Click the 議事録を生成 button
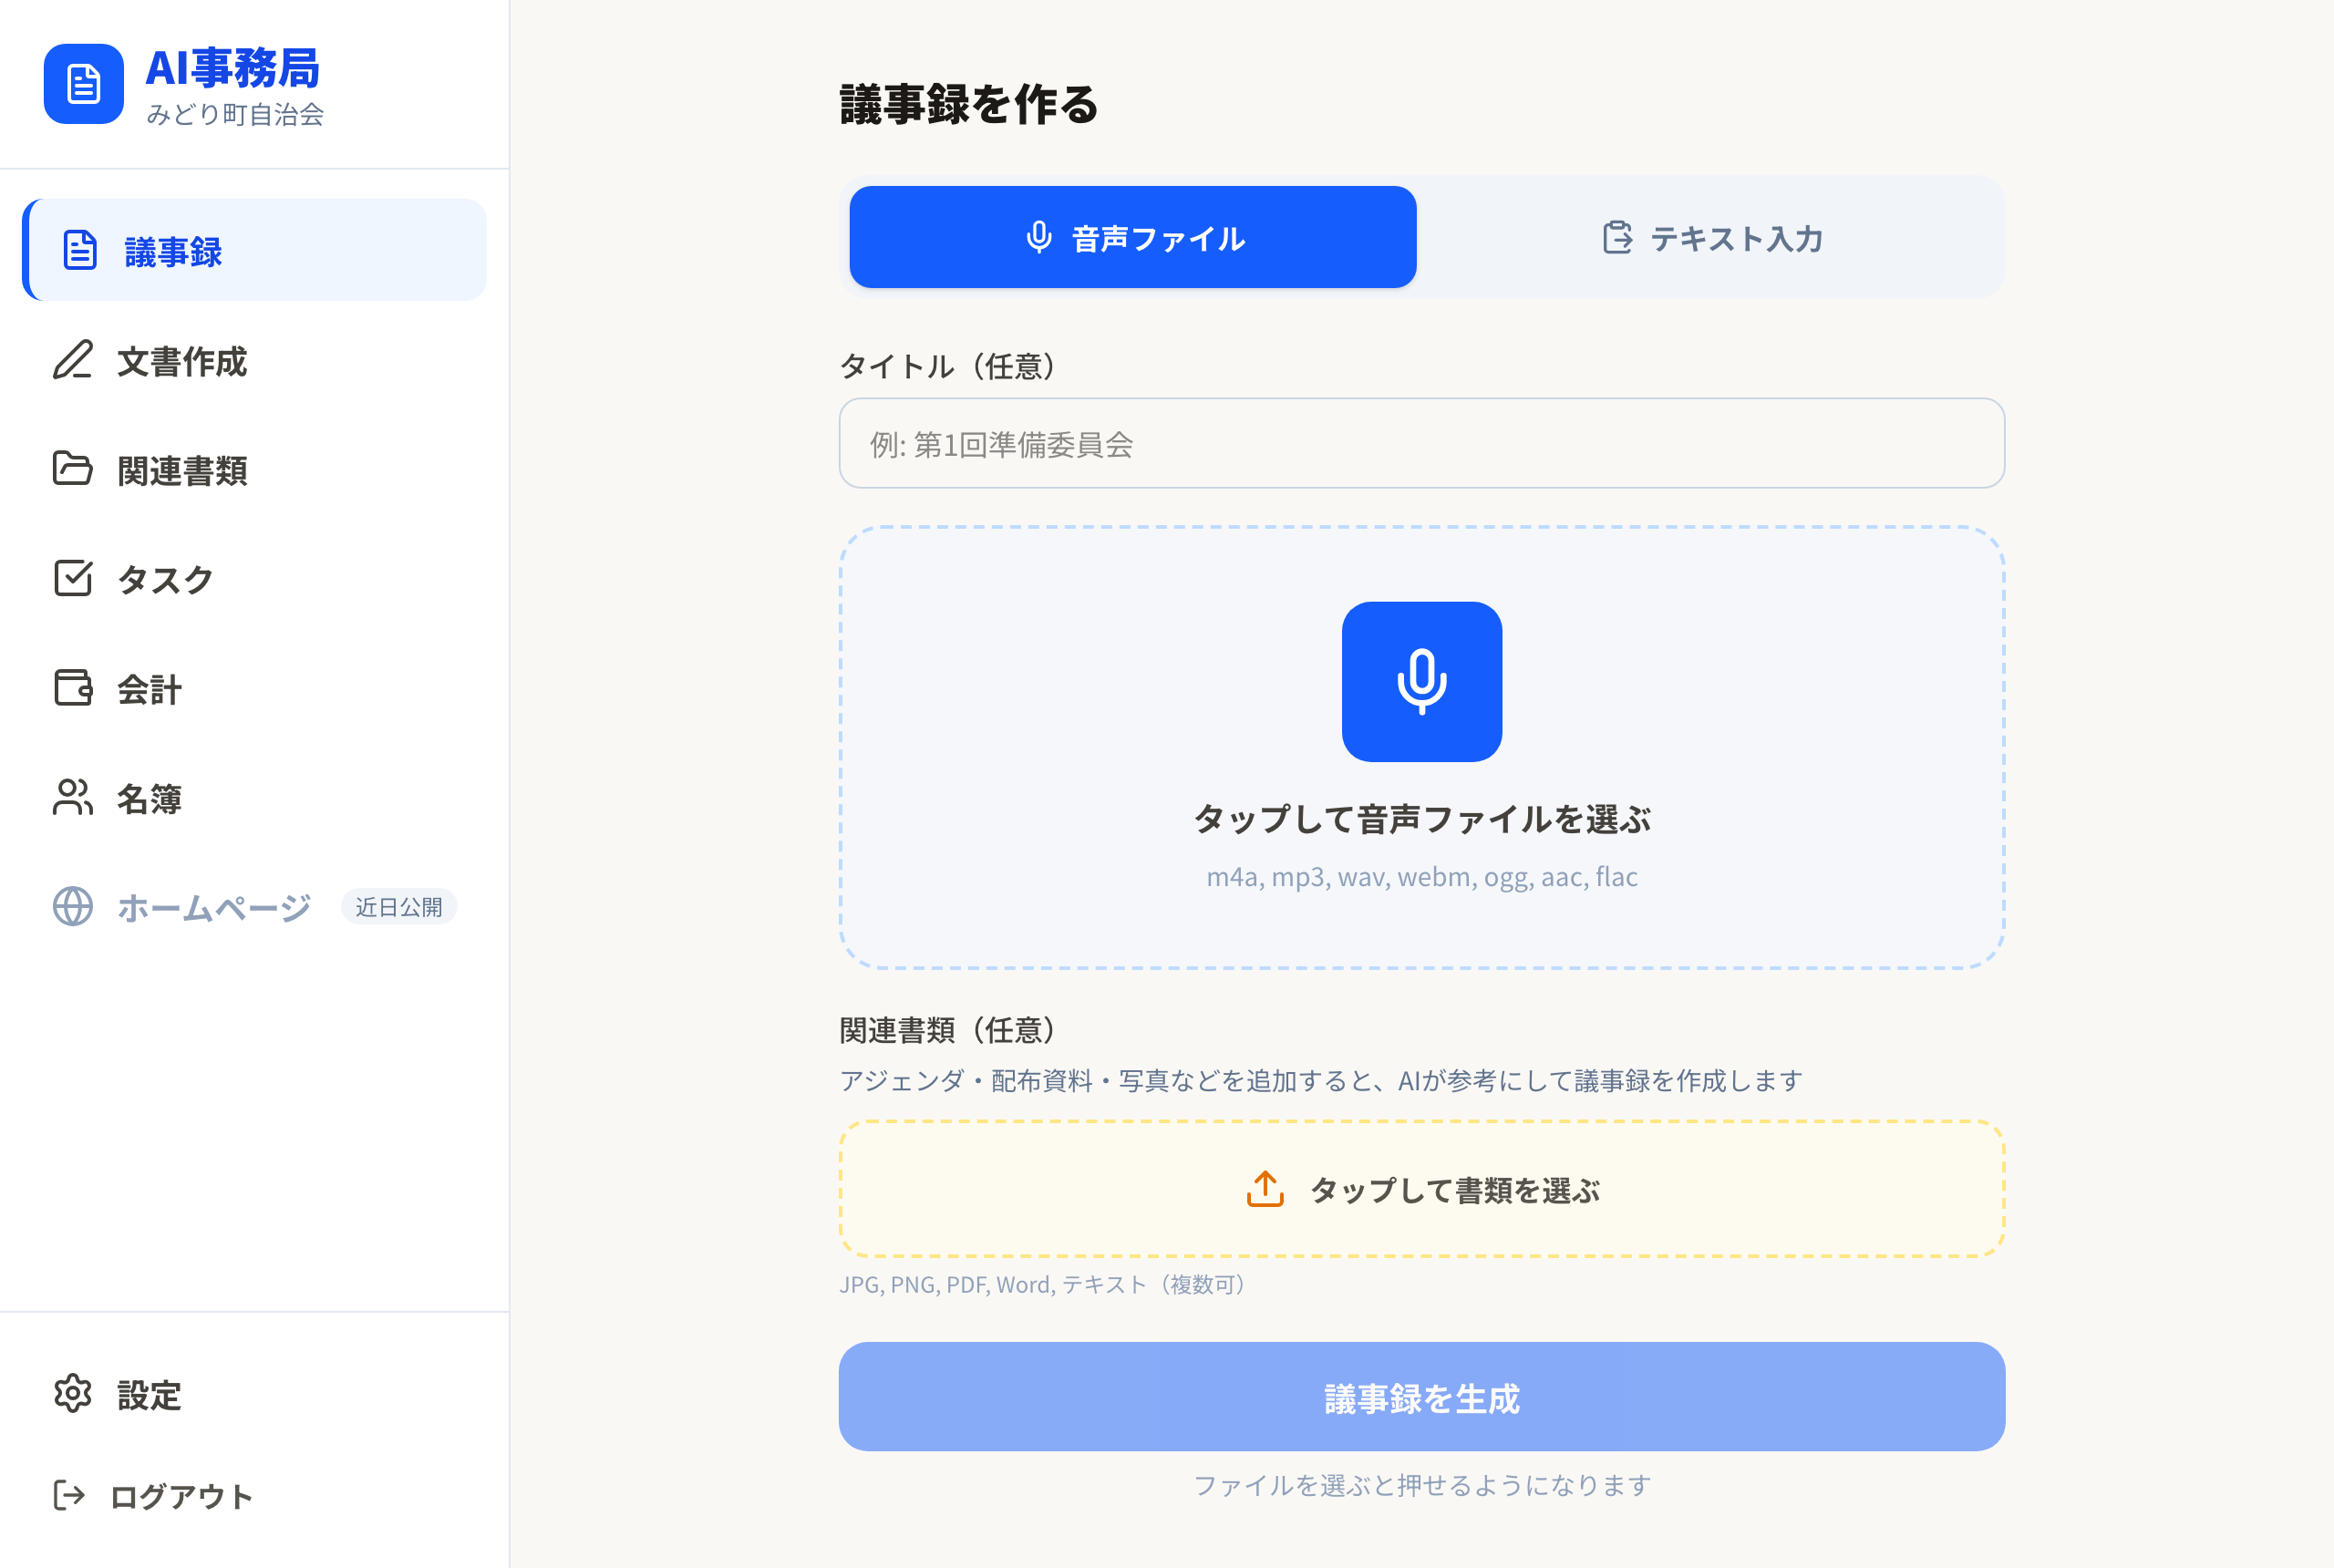The width and height of the screenshot is (2334, 1568). (1421, 1397)
